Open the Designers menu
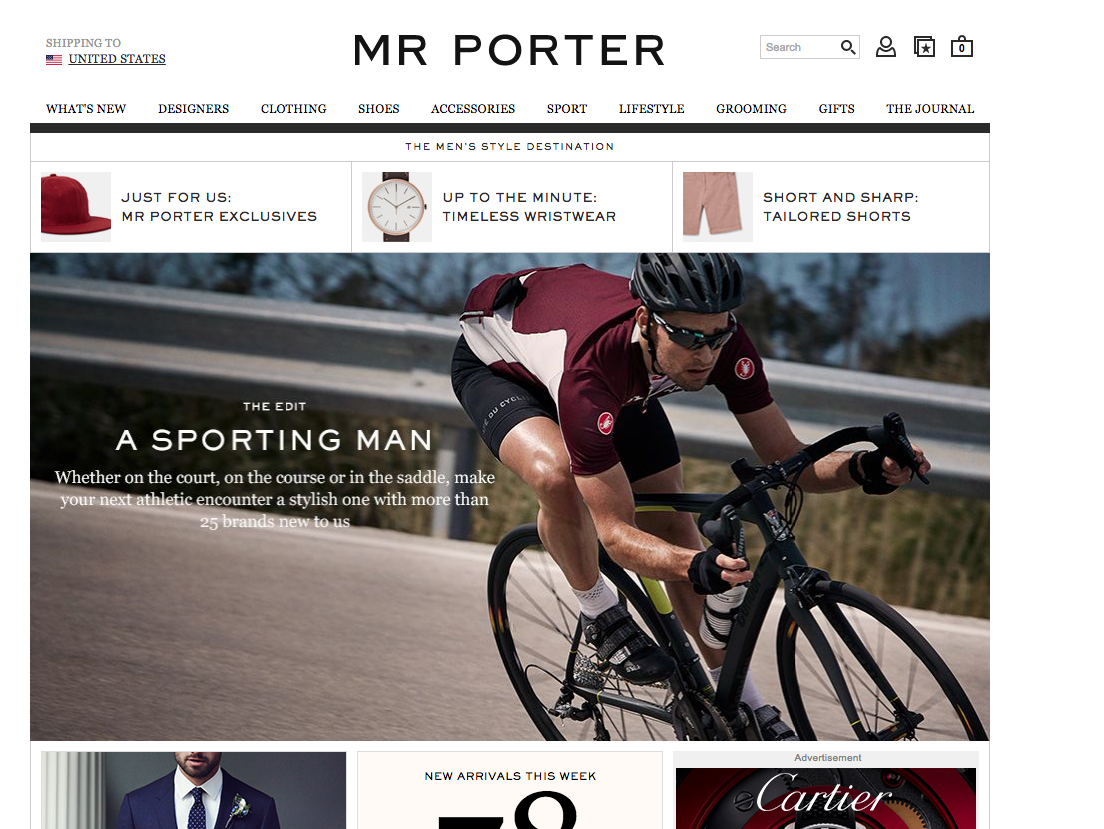Viewport: 1104px width, 829px height. click(194, 108)
